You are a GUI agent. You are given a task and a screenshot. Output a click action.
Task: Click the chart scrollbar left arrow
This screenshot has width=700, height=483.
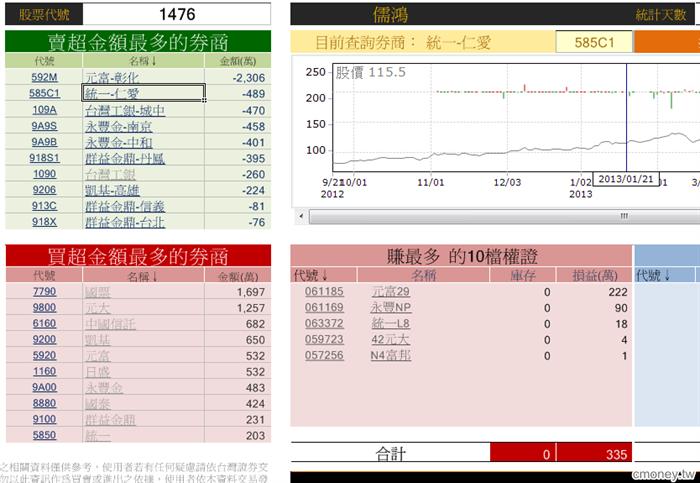[301, 217]
